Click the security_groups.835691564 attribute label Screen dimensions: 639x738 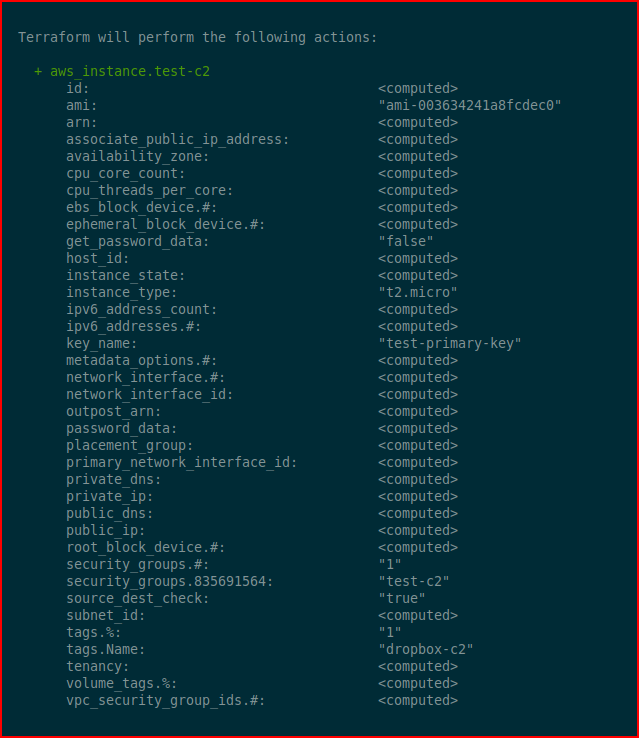(x=169, y=582)
